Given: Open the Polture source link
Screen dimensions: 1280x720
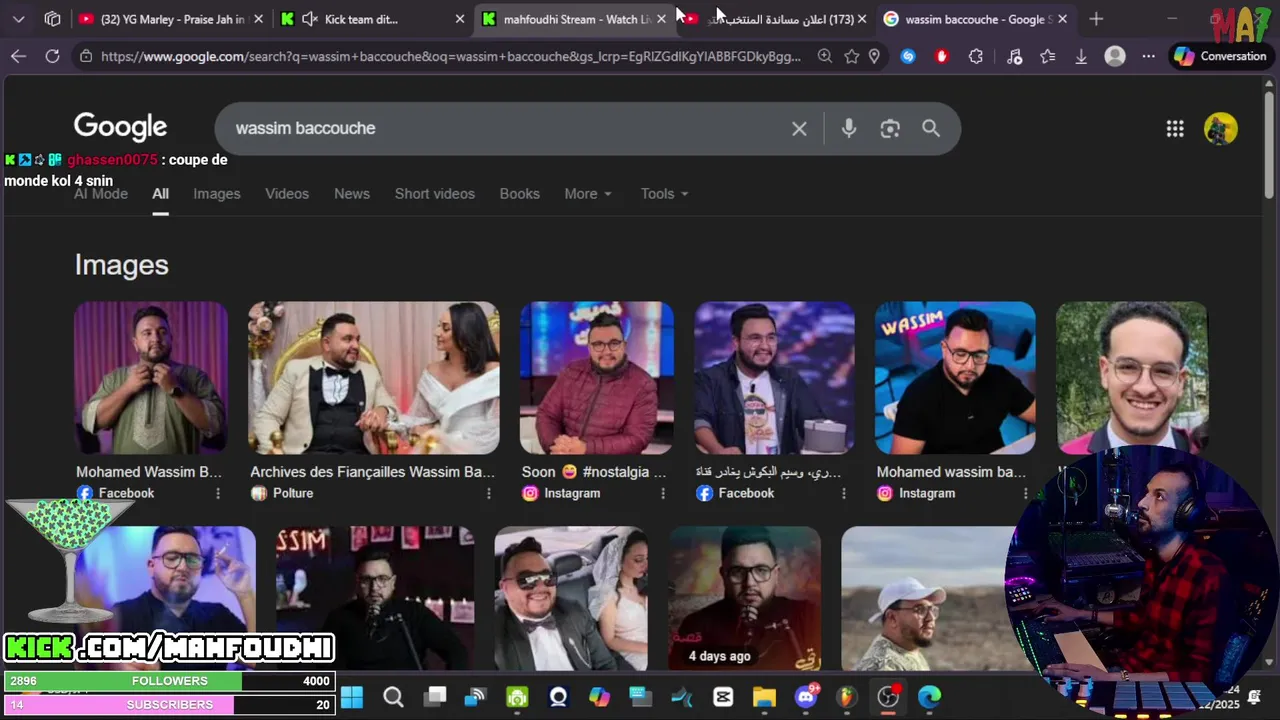Looking at the screenshot, I should (282, 493).
